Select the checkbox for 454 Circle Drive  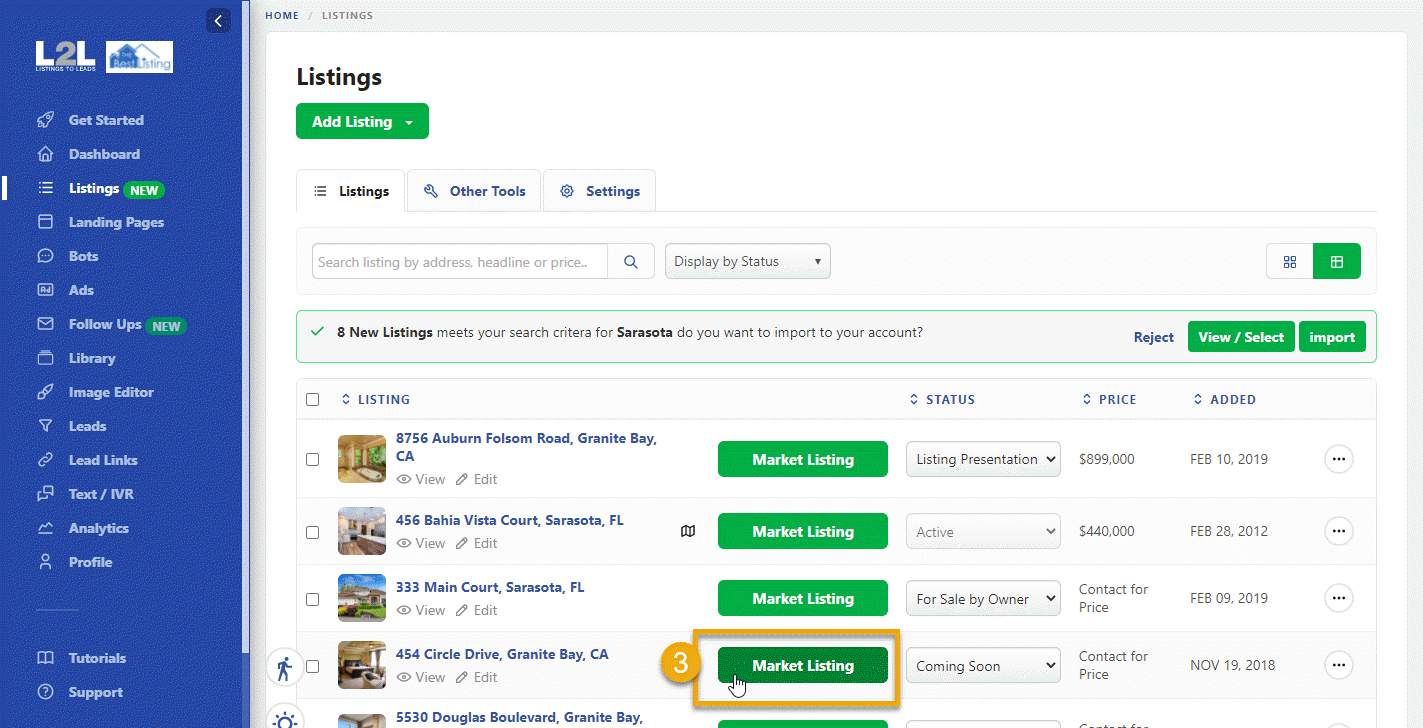tap(312, 665)
